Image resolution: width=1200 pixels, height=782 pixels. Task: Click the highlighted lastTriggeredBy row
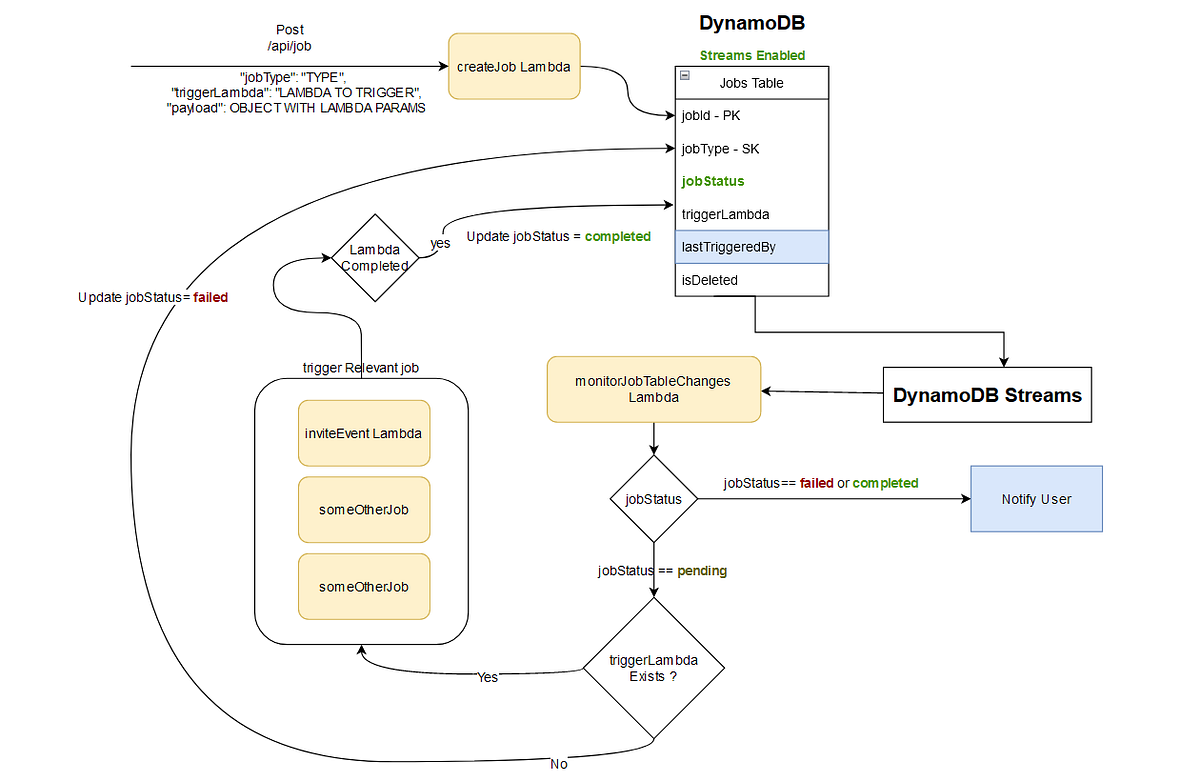coord(752,247)
